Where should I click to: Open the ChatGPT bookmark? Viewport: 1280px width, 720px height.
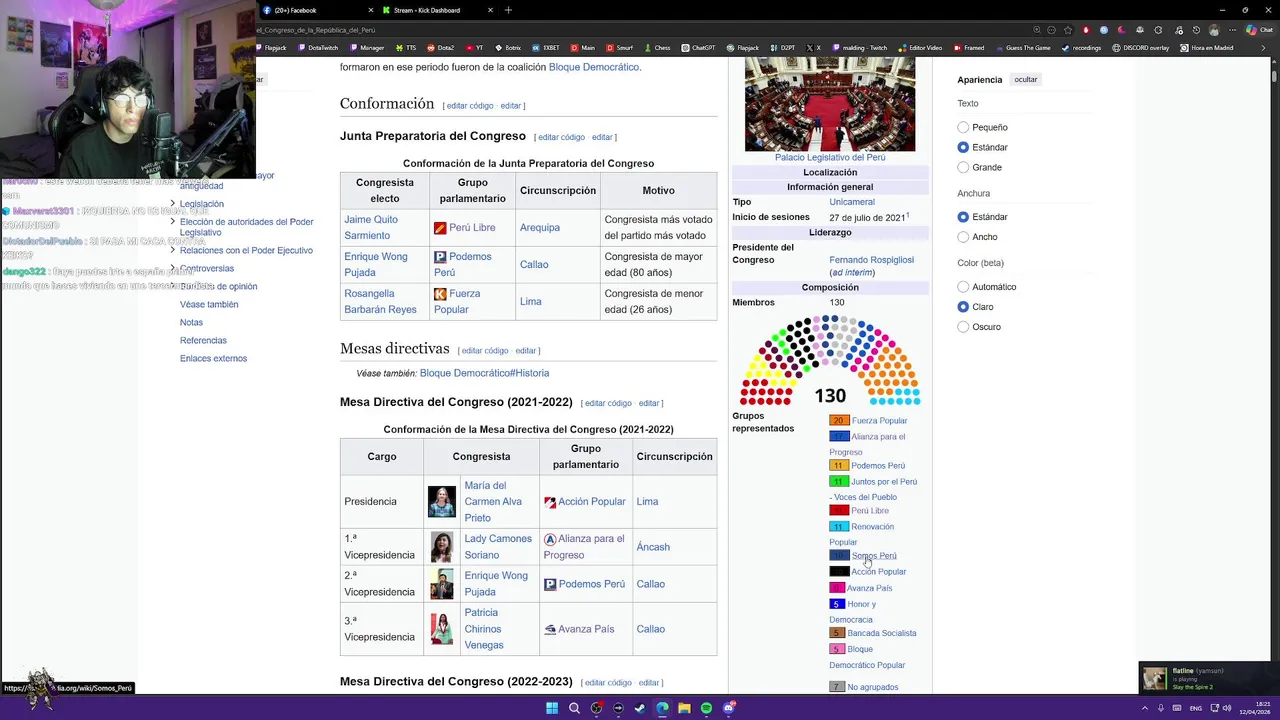click(698, 48)
